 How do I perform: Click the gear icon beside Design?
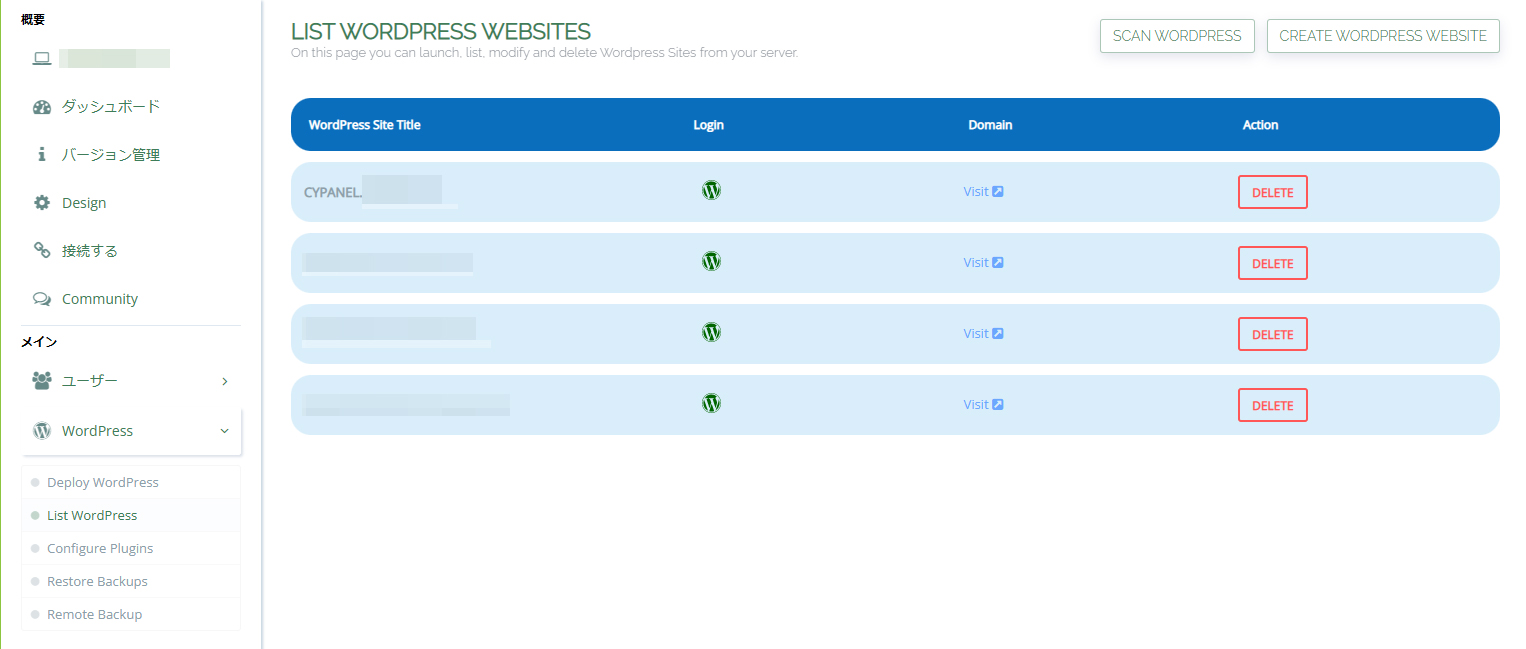tap(41, 203)
